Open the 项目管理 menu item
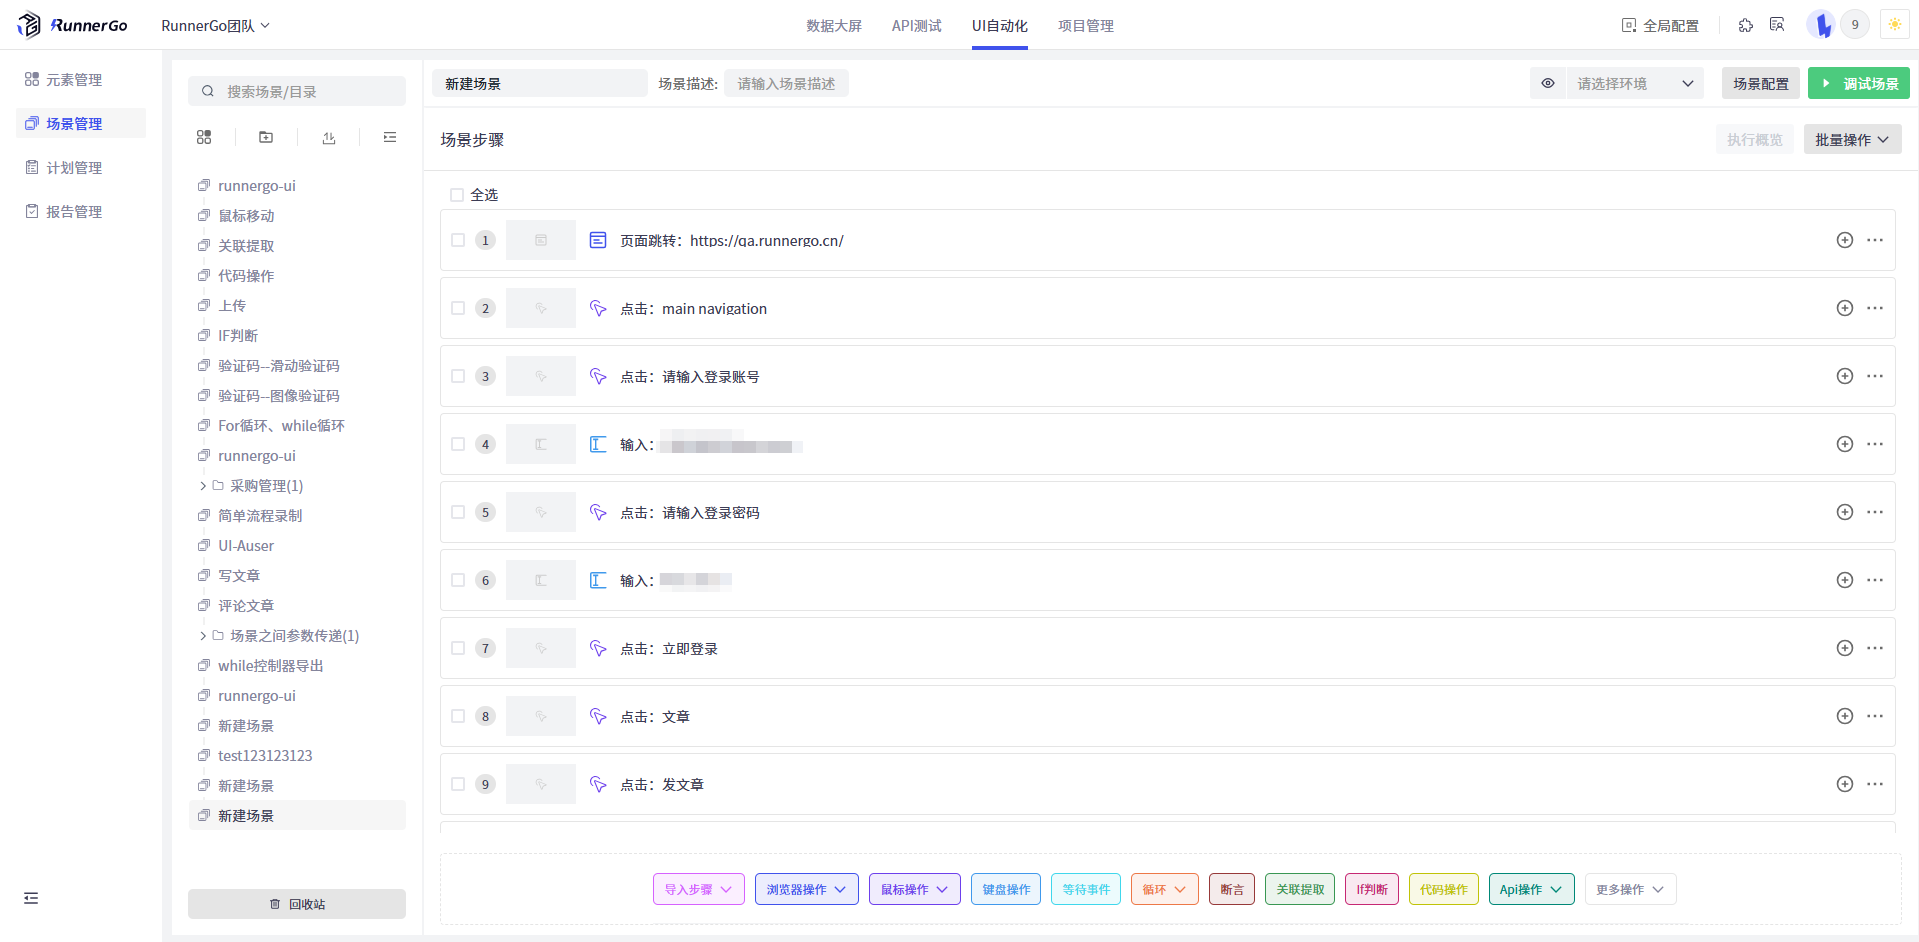This screenshot has width=1919, height=942. [x=1086, y=26]
